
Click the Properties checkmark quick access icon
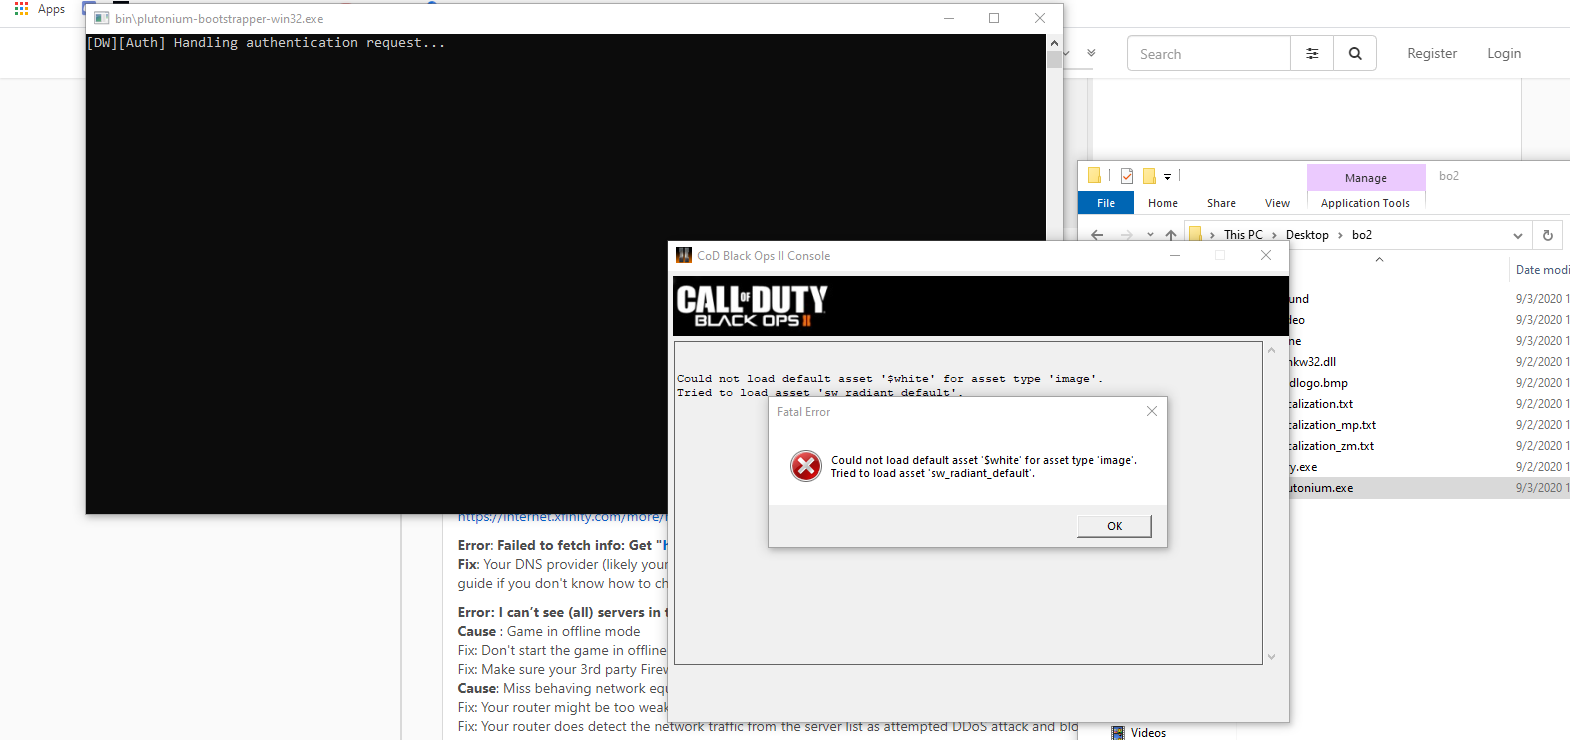pyautogui.click(x=1127, y=176)
